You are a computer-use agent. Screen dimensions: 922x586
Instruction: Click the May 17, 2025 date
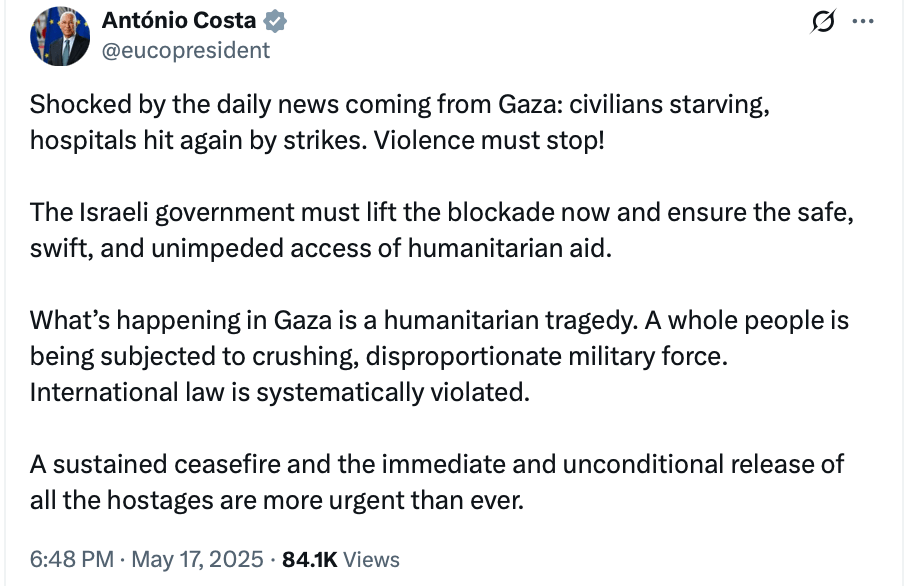point(196,559)
